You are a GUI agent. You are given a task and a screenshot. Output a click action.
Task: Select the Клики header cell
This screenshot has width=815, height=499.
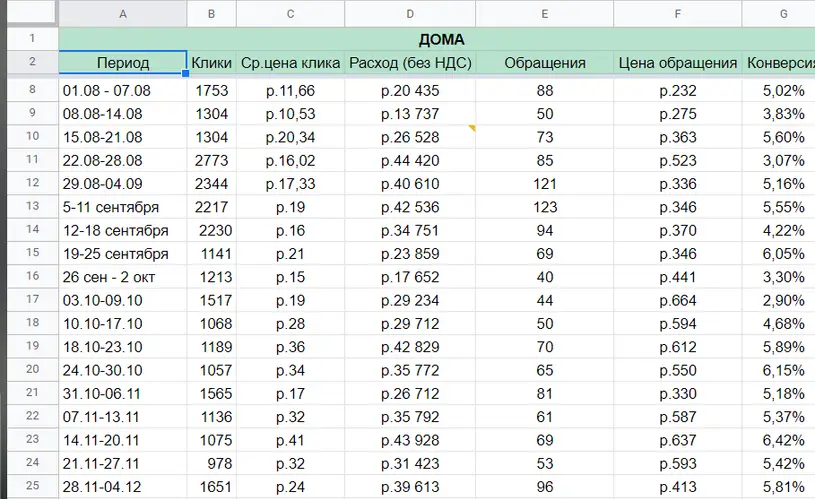pos(212,62)
